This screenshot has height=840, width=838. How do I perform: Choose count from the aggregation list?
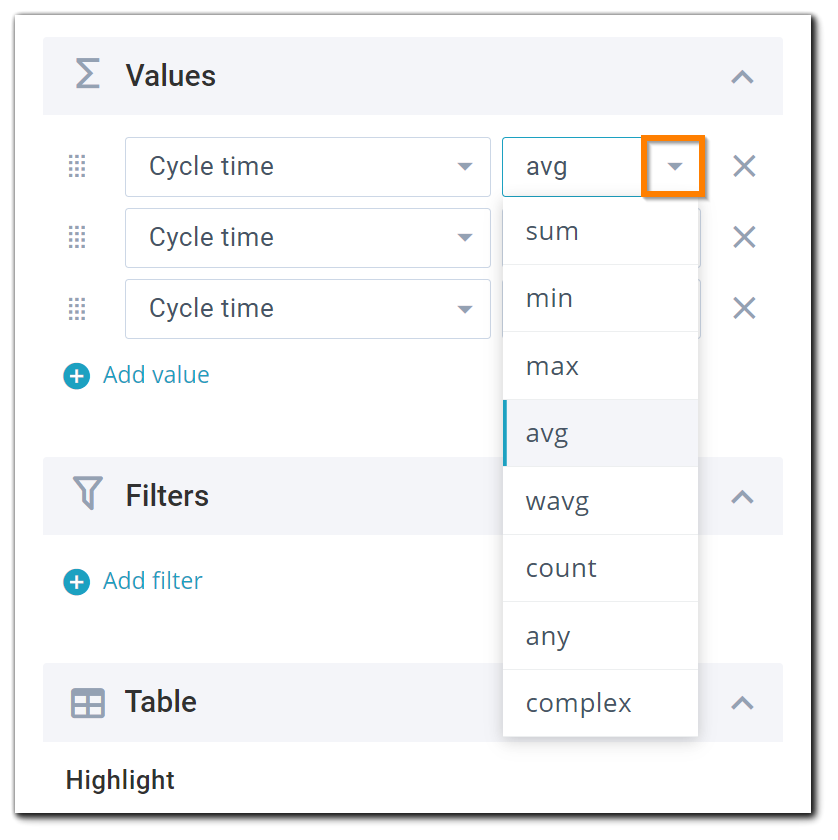[x=600, y=568]
